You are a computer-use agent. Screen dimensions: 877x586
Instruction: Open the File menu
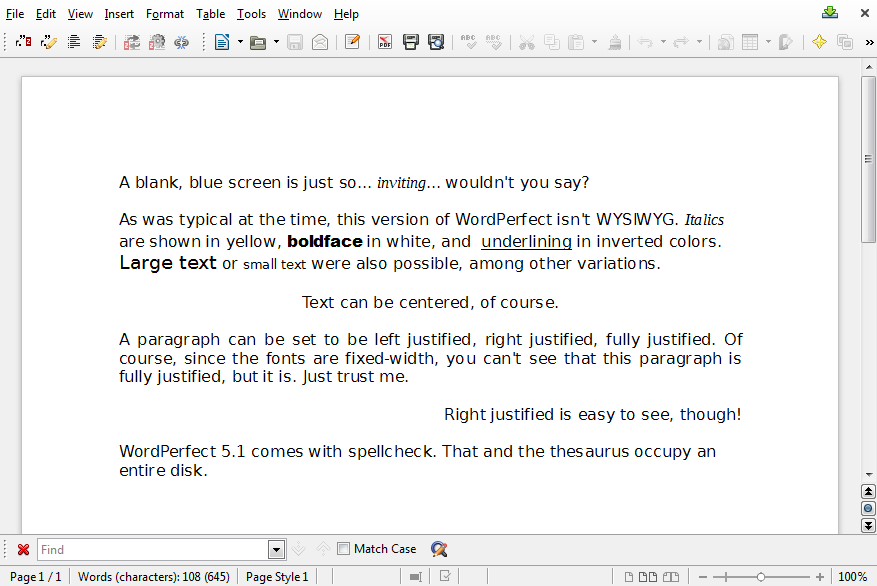click(15, 14)
